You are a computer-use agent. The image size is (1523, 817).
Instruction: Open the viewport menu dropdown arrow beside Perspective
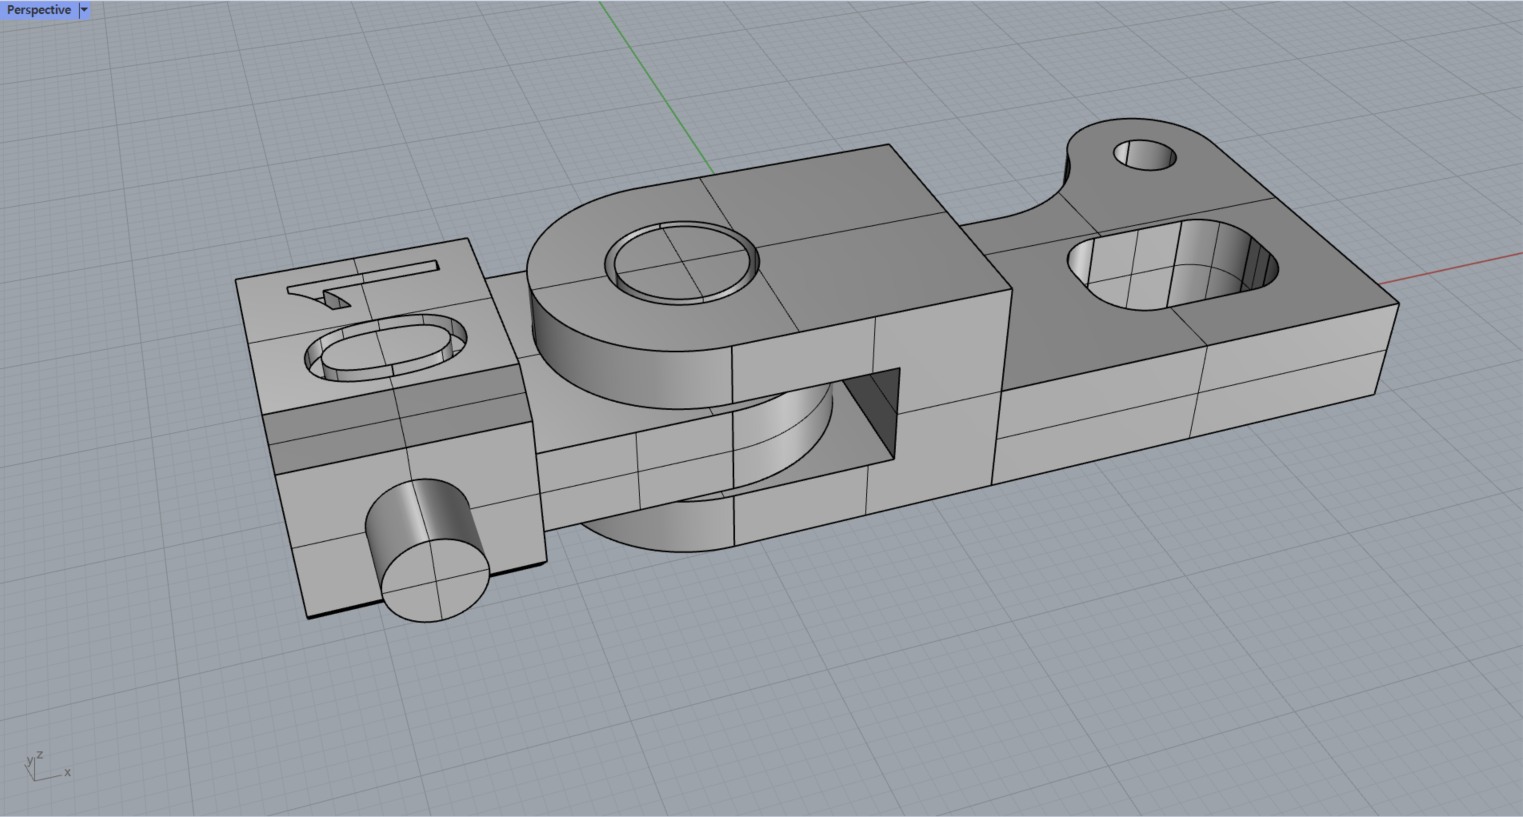[x=84, y=10]
